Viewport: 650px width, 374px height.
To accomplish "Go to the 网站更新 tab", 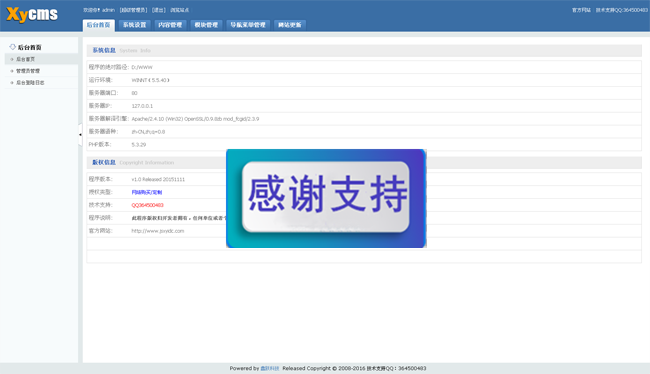I will tap(290, 25).
